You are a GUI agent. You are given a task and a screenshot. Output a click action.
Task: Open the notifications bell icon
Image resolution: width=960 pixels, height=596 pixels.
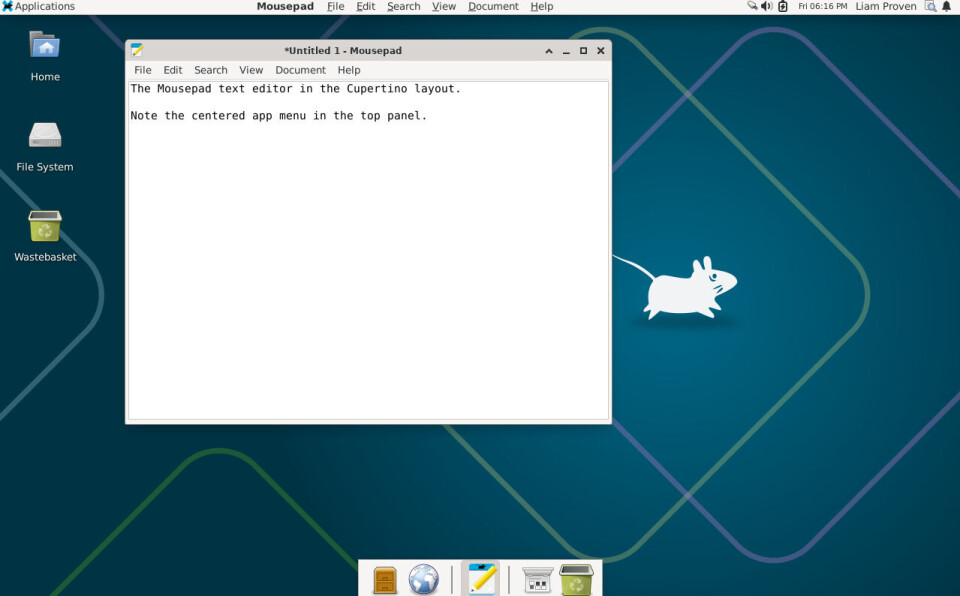click(x=947, y=6)
